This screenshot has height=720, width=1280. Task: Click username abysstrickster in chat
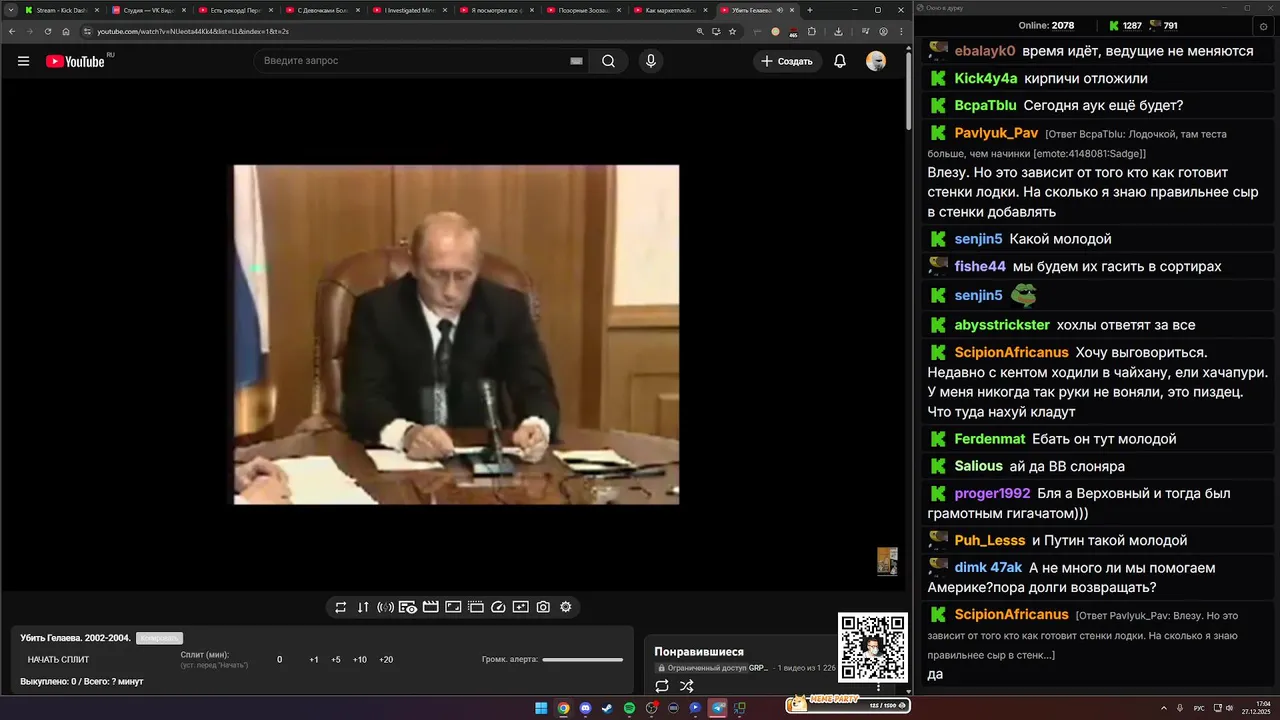(1002, 325)
